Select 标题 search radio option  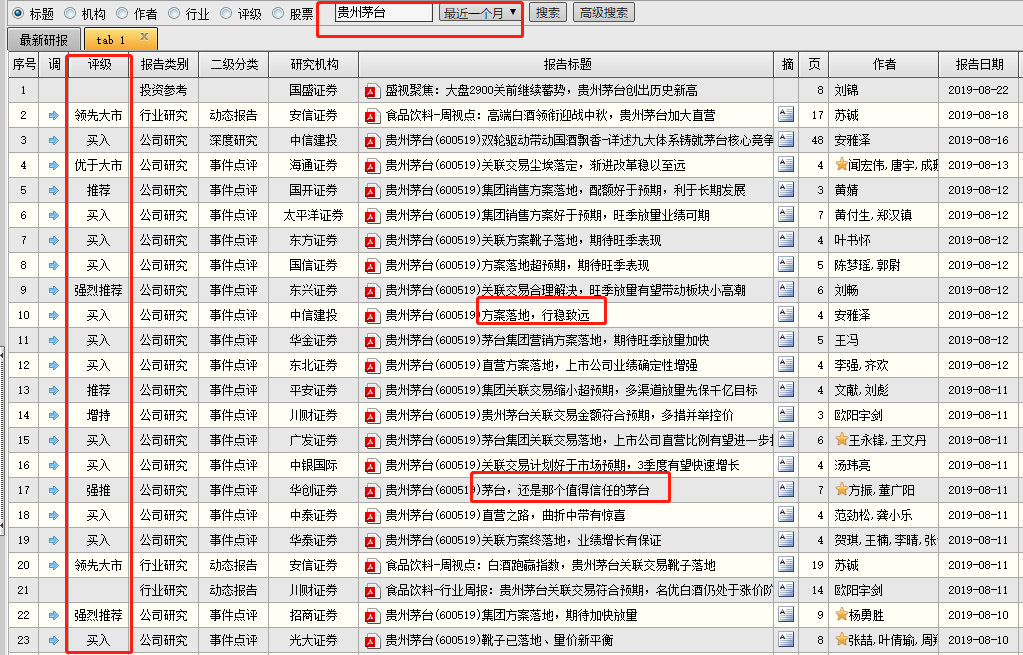18,13
